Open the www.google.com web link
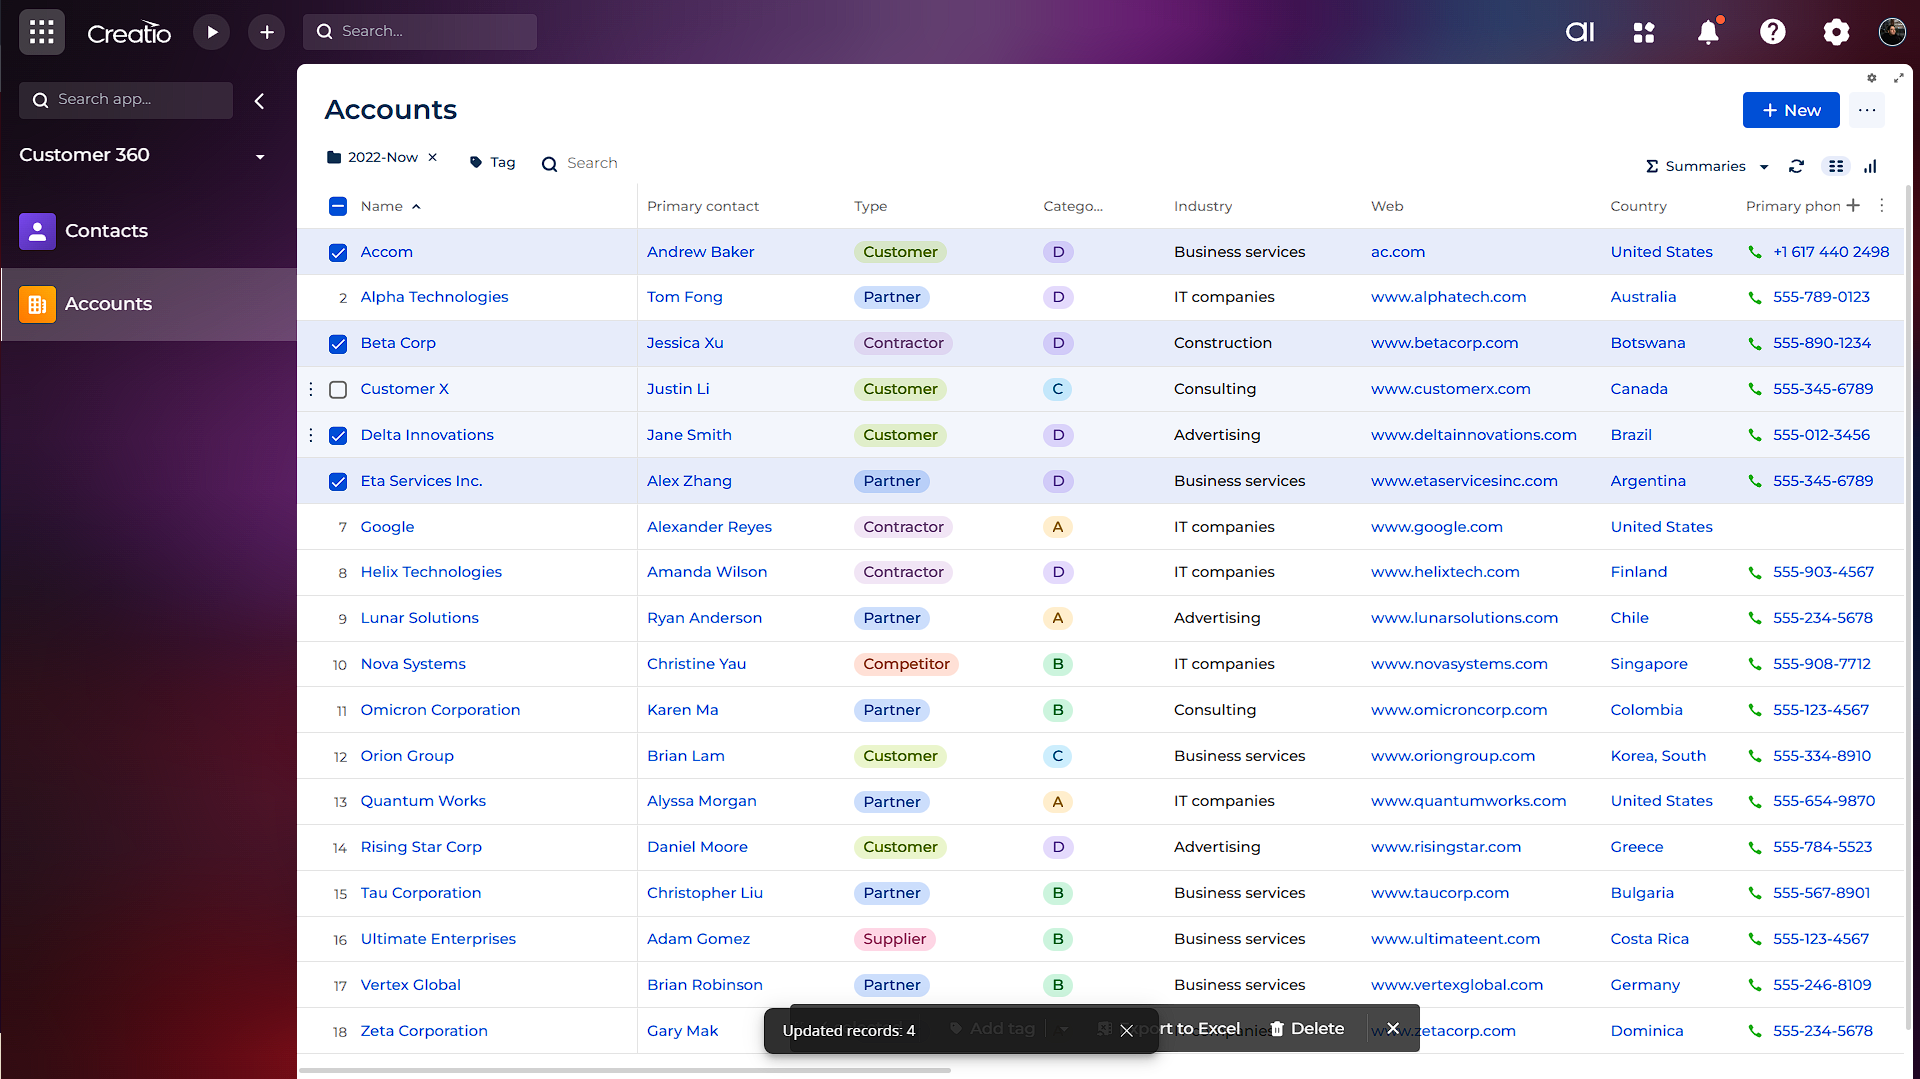Screen dimensions: 1920x1079 click(1436, 527)
